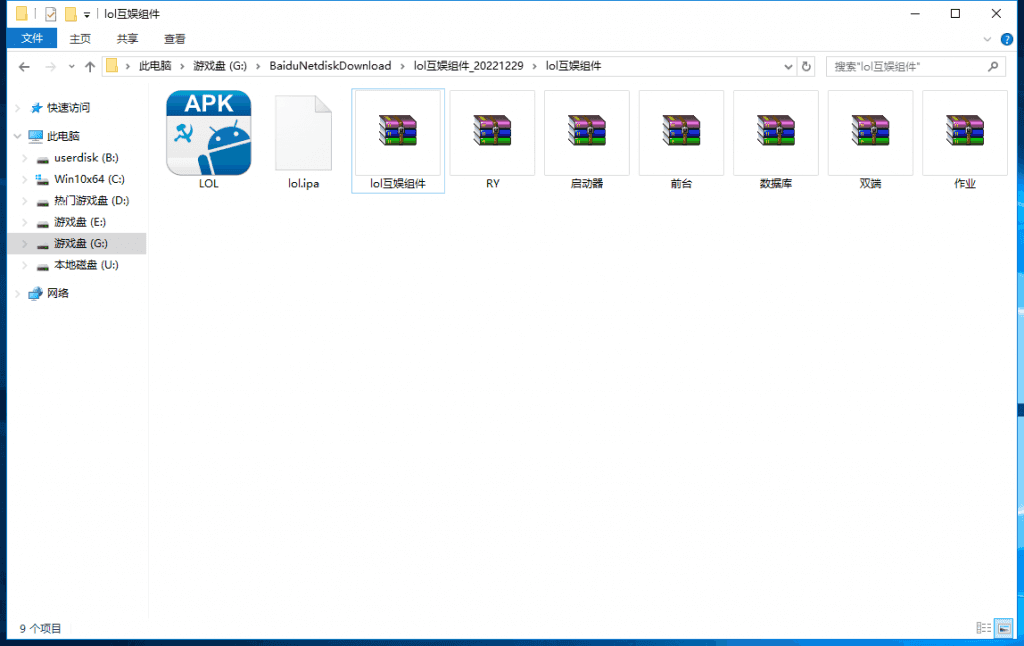
Task: Open the 主页 ribbon tab
Action: [80, 39]
